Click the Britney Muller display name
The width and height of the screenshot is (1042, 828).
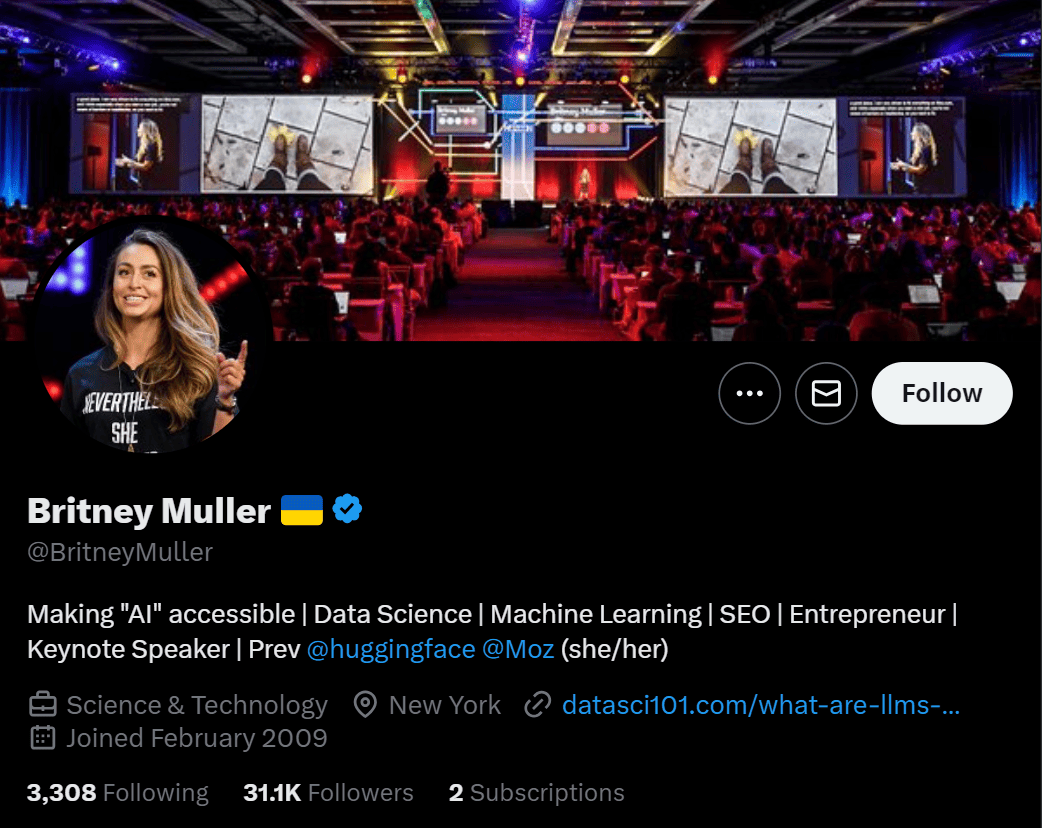tap(149, 510)
